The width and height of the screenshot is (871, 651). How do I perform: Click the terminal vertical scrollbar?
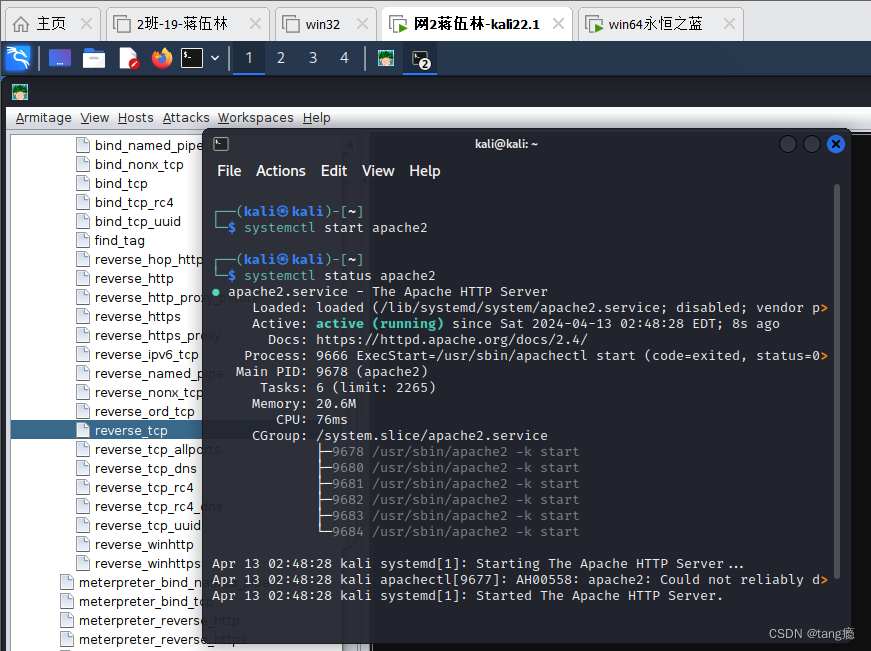tap(837, 383)
